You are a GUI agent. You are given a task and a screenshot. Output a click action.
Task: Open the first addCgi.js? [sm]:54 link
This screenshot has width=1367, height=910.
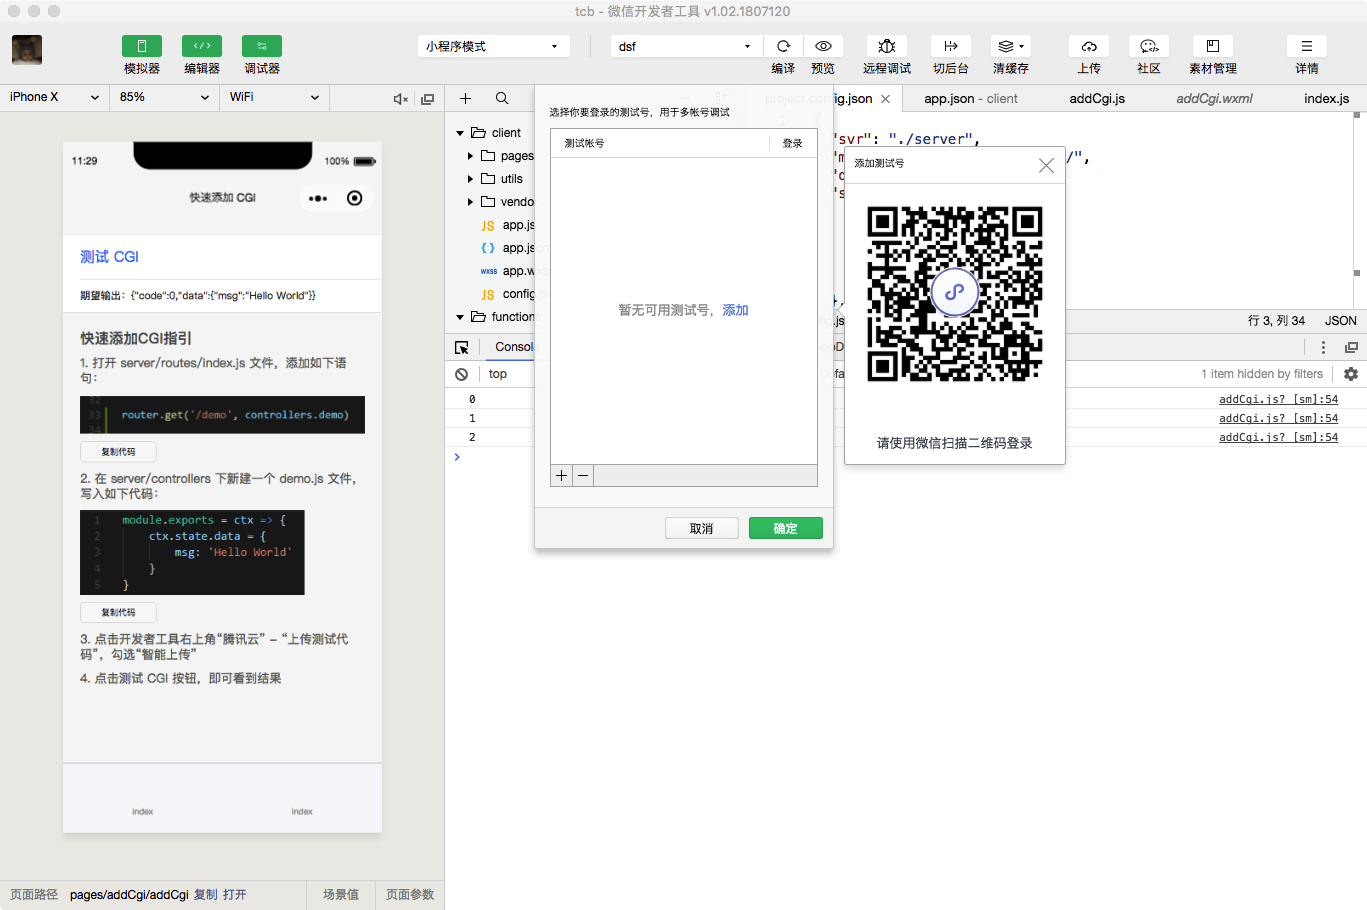click(1278, 399)
